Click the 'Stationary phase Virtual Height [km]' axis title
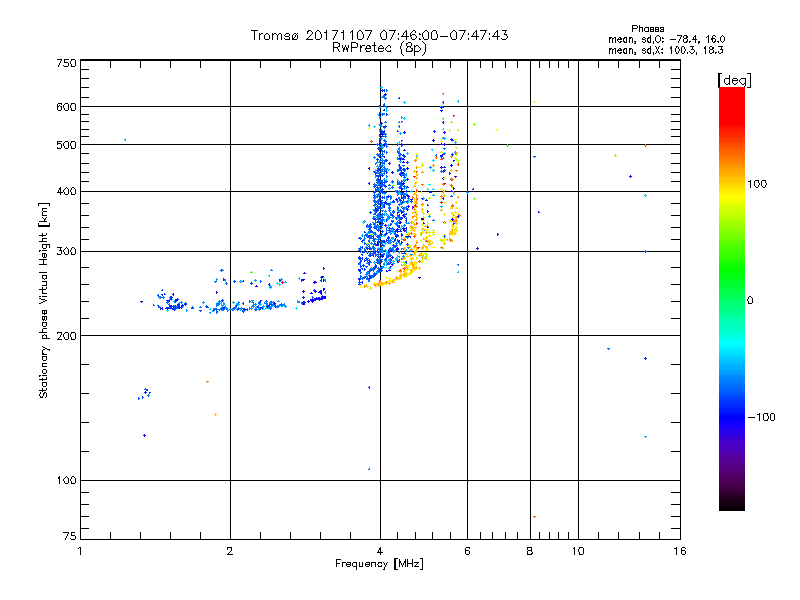Viewport: 800px width, 600px height. [44, 300]
